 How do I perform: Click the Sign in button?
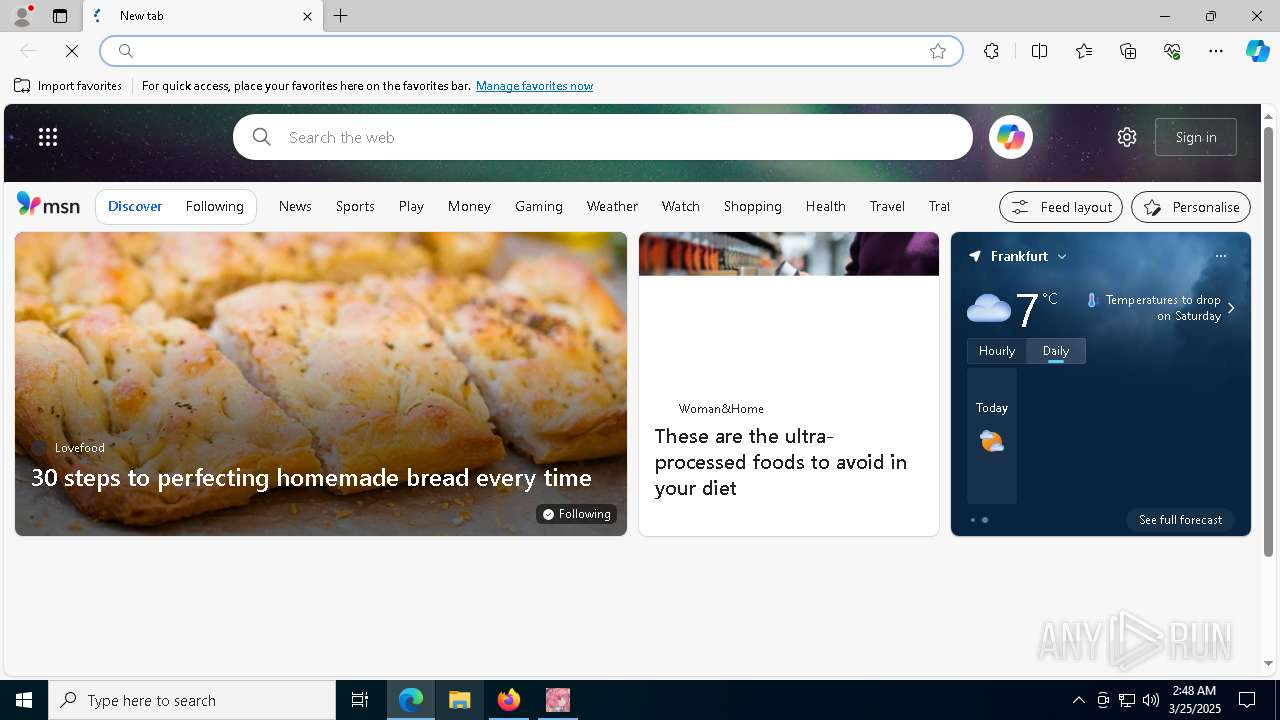coord(1196,137)
